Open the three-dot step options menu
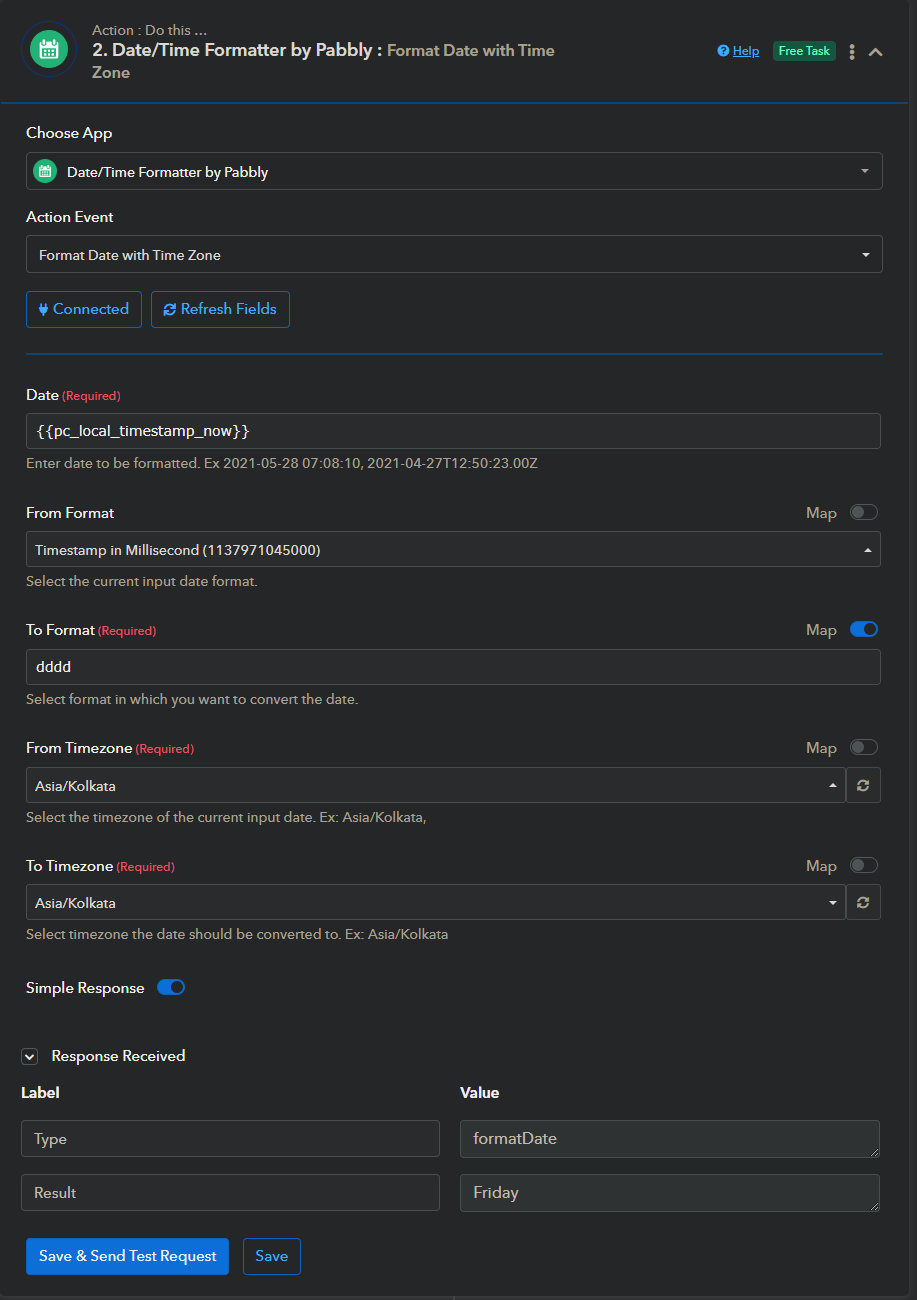The image size is (917, 1300). click(x=852, y=52)
